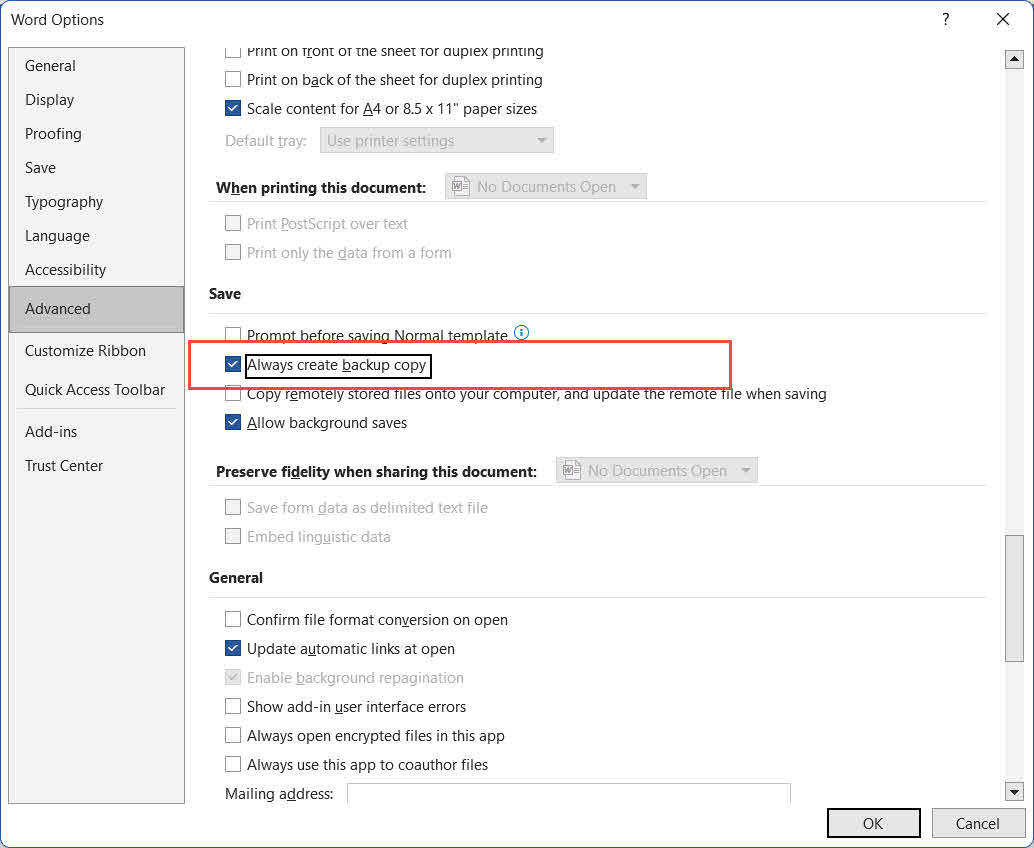
Task: Uncheck Always create backup copy
Action: click(233, 365)
